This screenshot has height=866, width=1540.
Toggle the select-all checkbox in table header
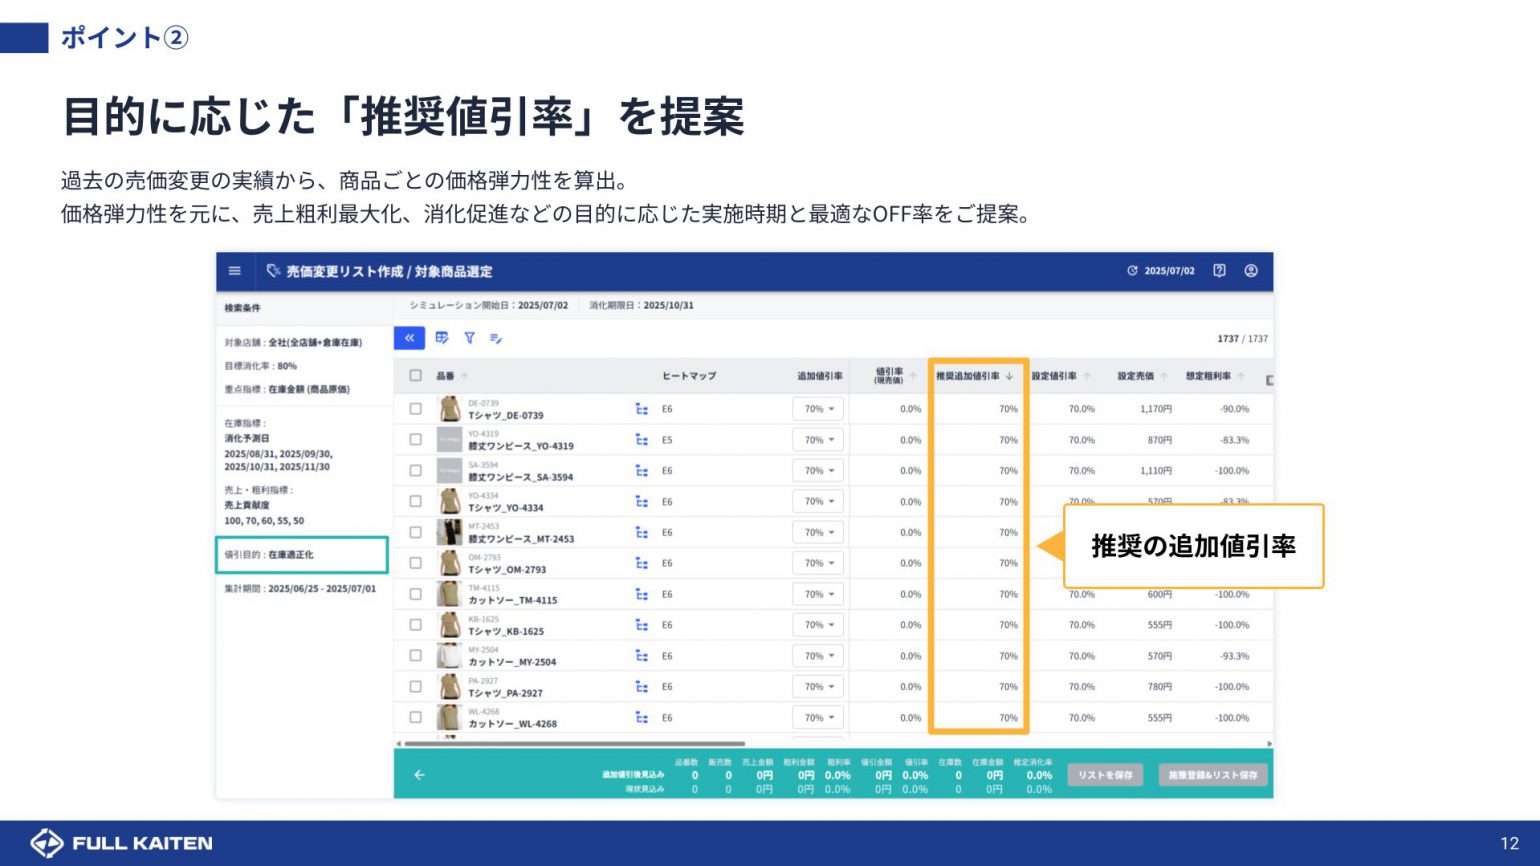click(x=415, y=376)
